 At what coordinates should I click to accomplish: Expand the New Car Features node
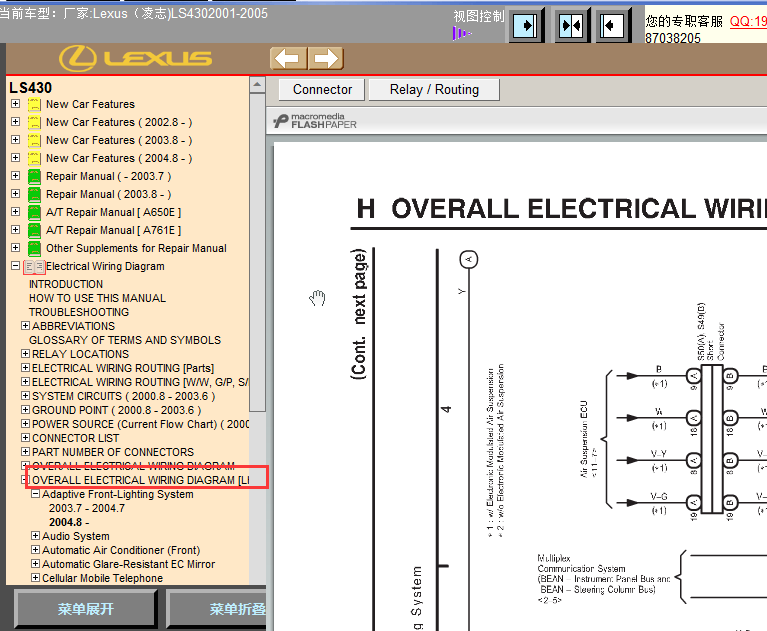tap(16, 104)
